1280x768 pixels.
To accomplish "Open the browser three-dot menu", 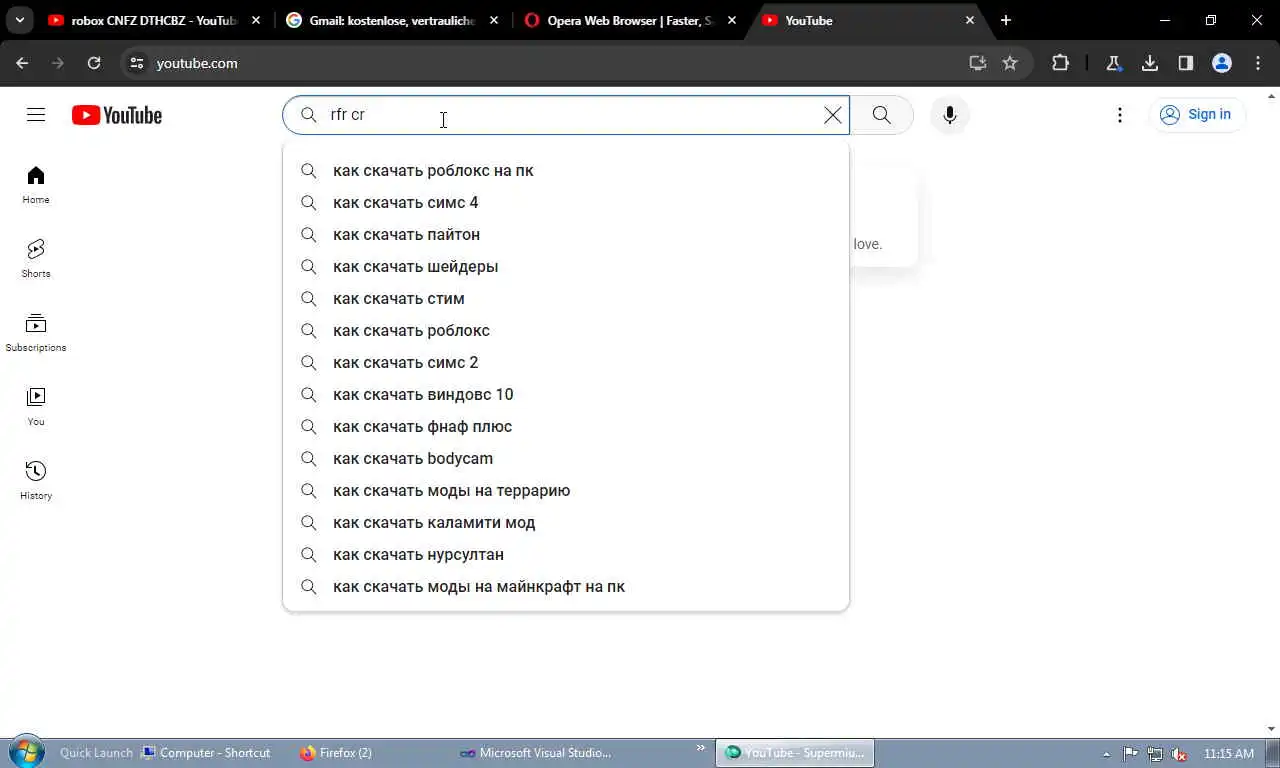I will pos(1258,63).
